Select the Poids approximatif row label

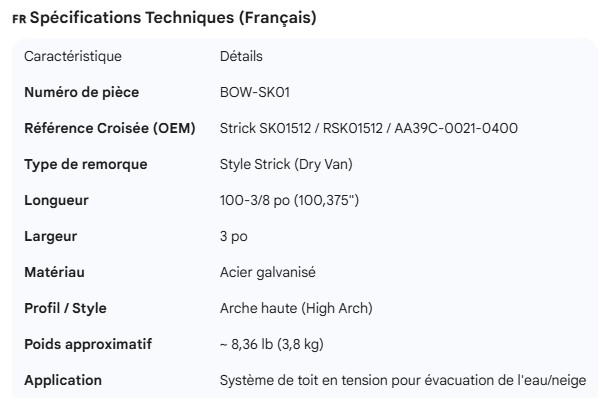click(88, 344)
